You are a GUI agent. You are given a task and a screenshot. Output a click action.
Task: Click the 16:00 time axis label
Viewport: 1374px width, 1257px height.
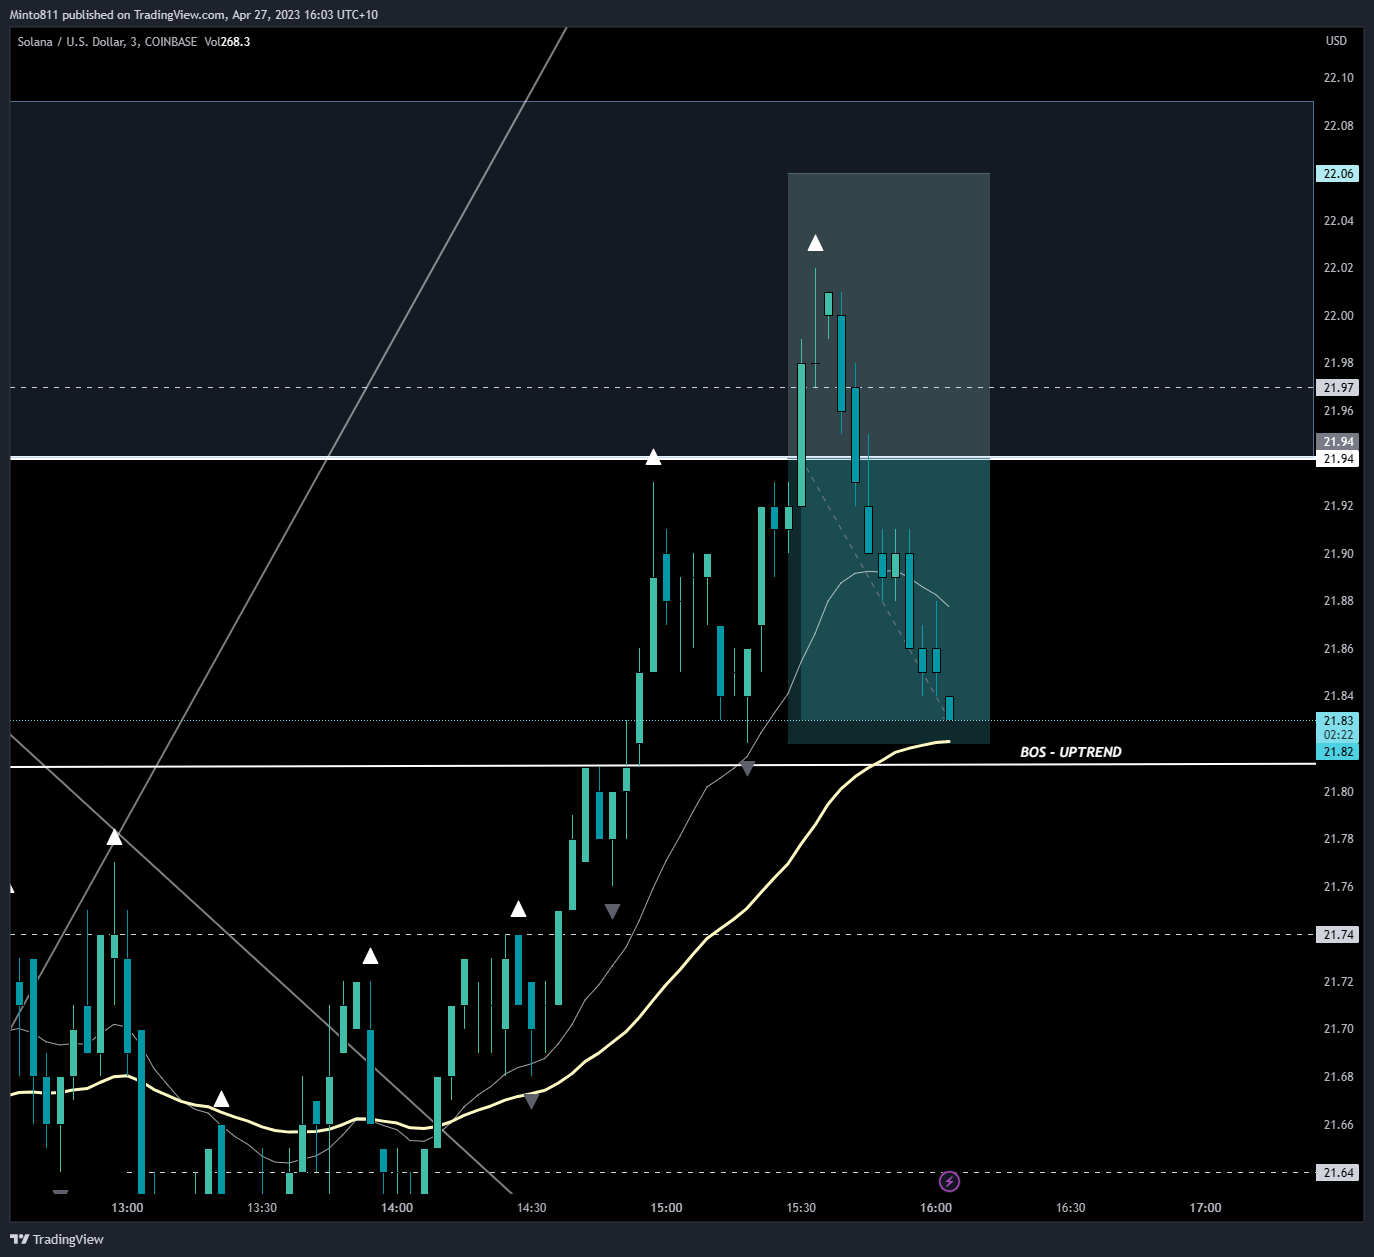936,1208
